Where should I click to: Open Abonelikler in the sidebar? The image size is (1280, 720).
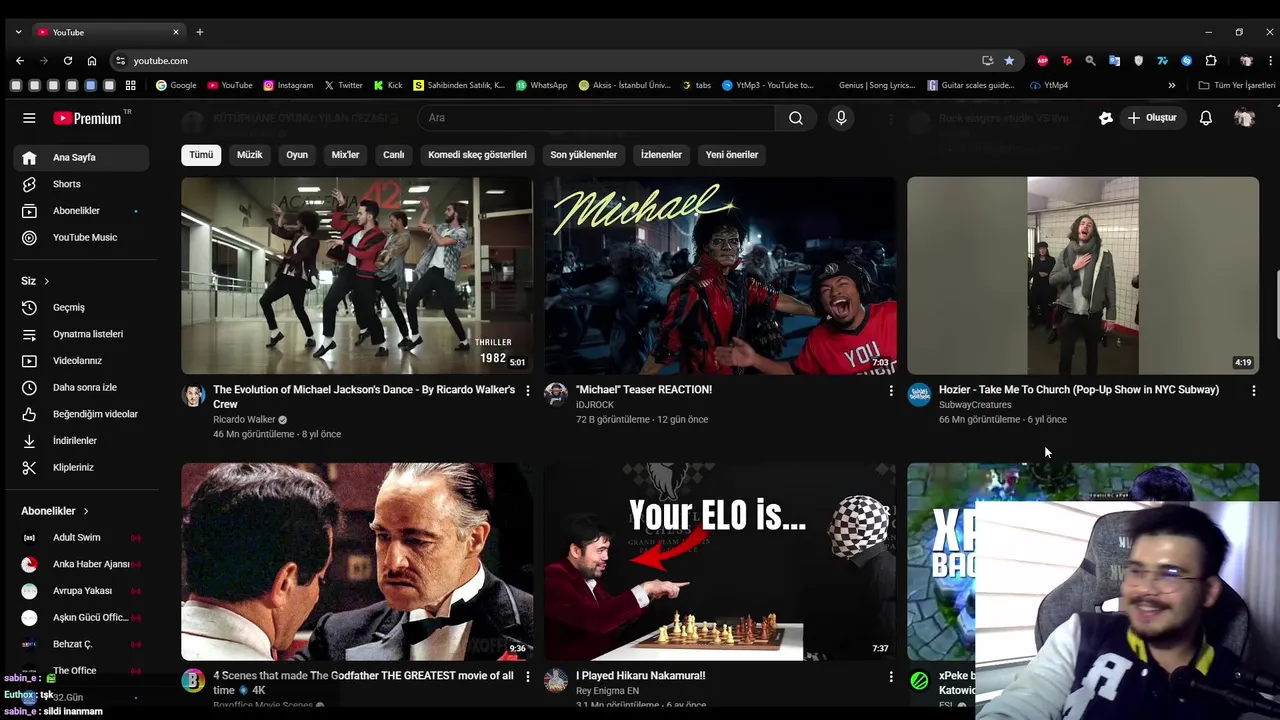tap(81, 211)
